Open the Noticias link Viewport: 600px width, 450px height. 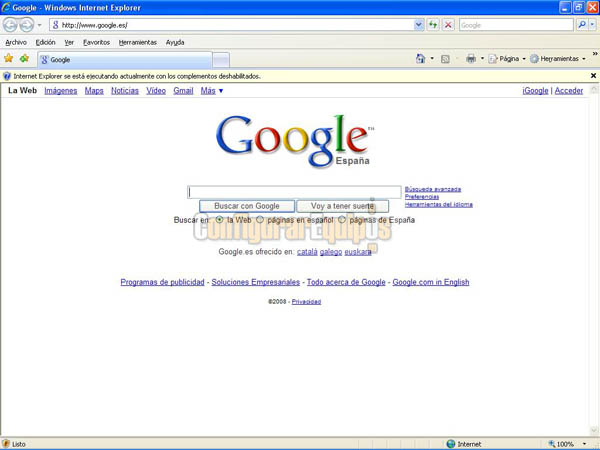pyautogui.click(x=125, y=91)
